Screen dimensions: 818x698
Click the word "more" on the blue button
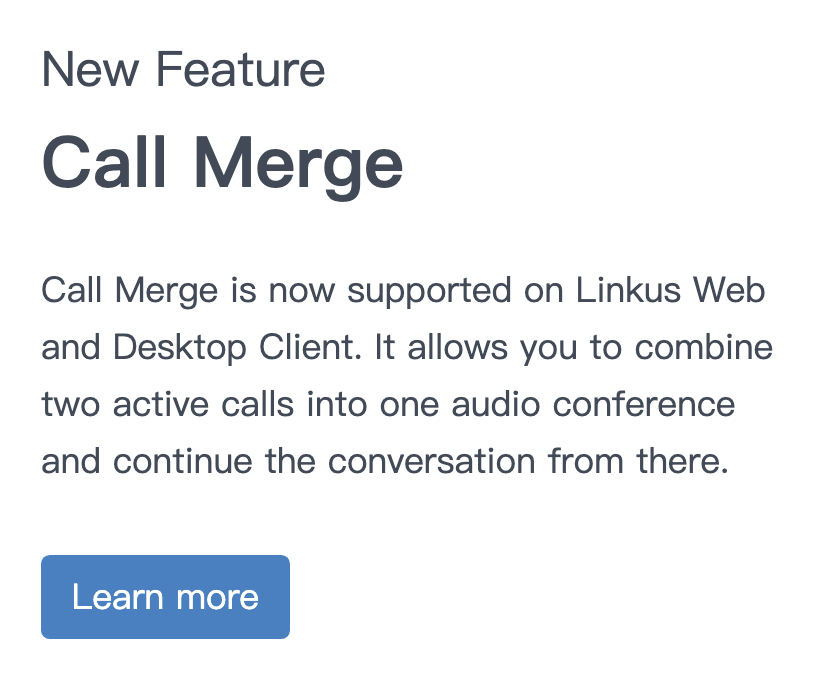[217, 597]
